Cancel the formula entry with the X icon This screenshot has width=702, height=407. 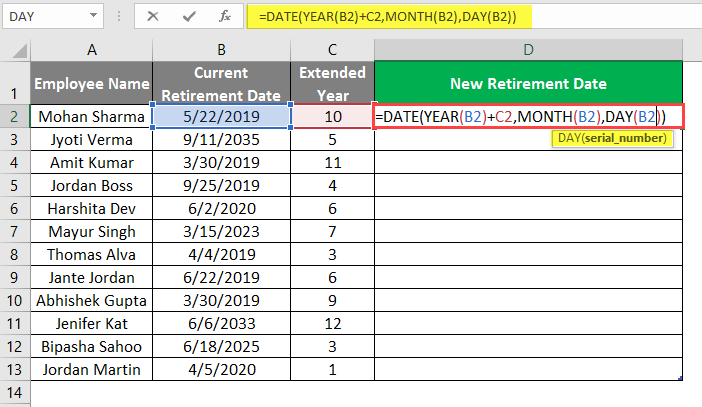(x=153, y=16)
